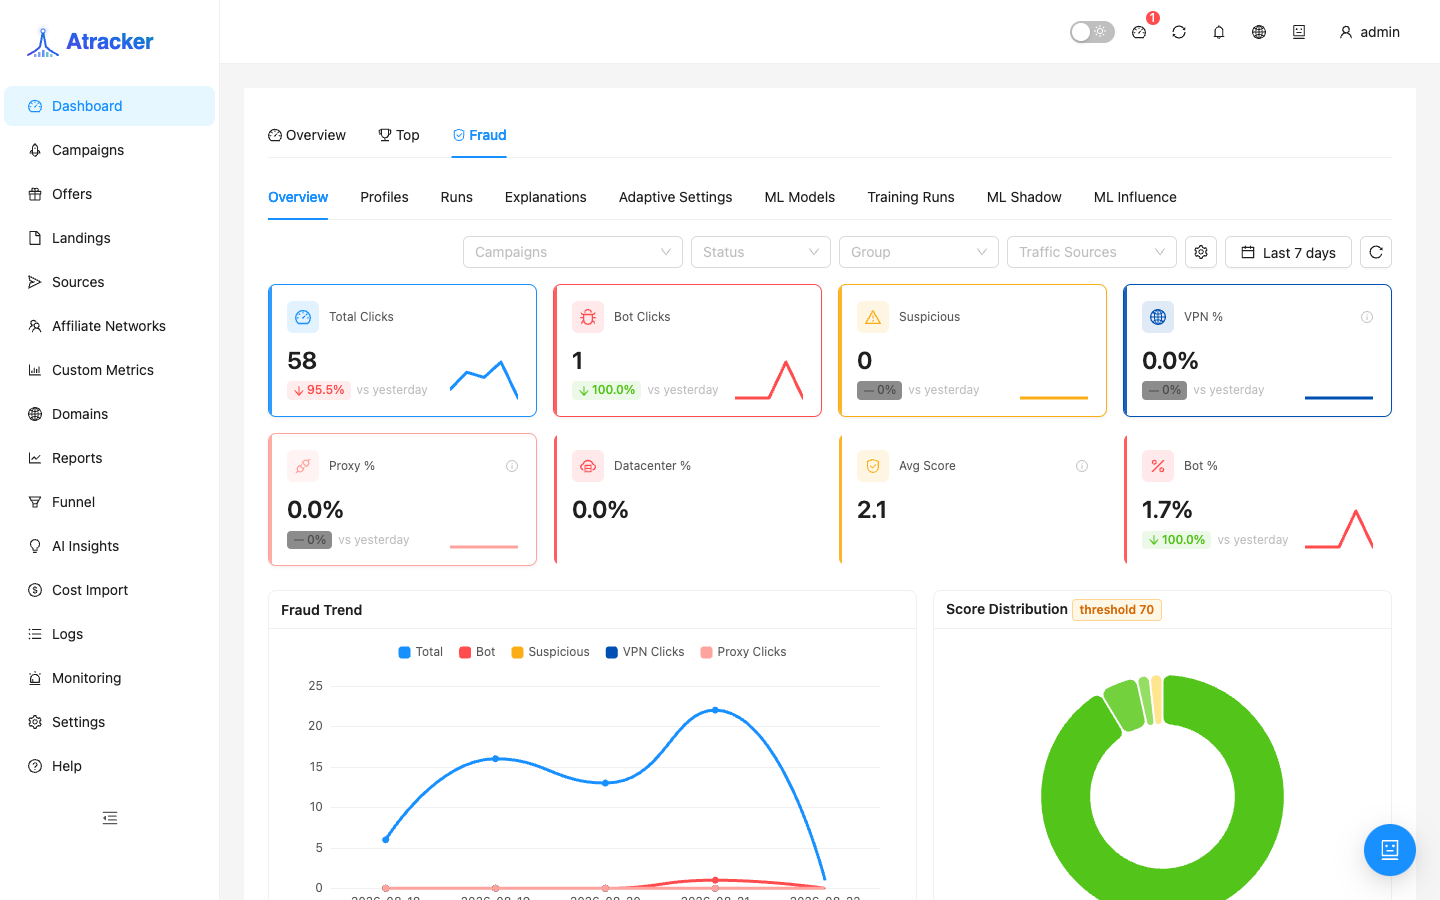Screen dimensions: 1440x900
Task: Click the Monitoring bell icon in sidebar
Action: click(35, 678)
